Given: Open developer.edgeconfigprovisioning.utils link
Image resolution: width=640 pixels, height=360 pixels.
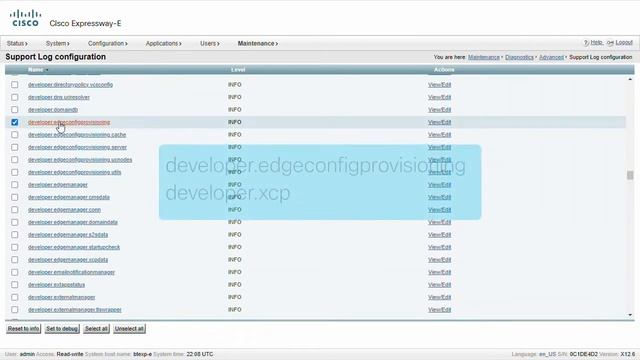Looking at the screenshot, I should pos(75,172).
